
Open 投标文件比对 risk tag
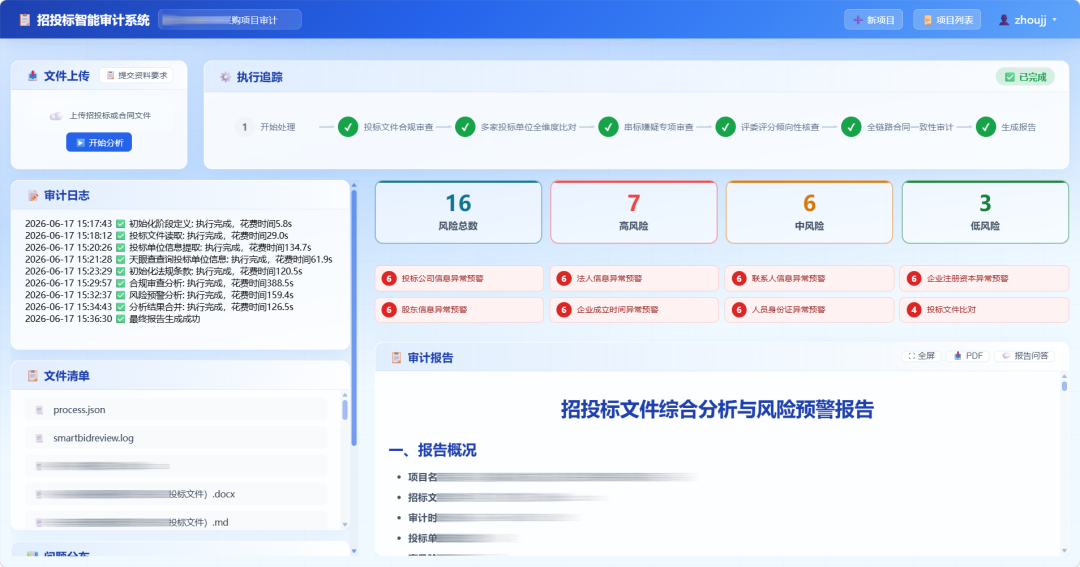point(984,310)
